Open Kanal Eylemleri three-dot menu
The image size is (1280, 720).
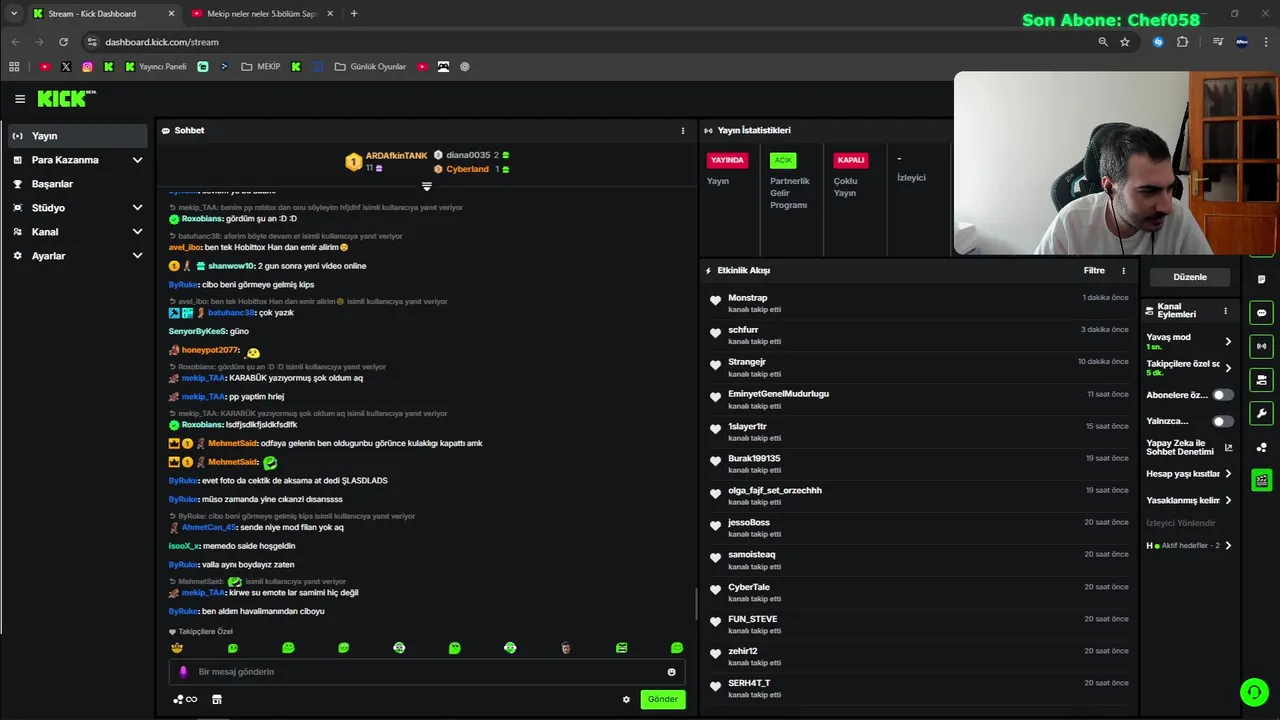pyautogui.click(x=1225, y=311)
